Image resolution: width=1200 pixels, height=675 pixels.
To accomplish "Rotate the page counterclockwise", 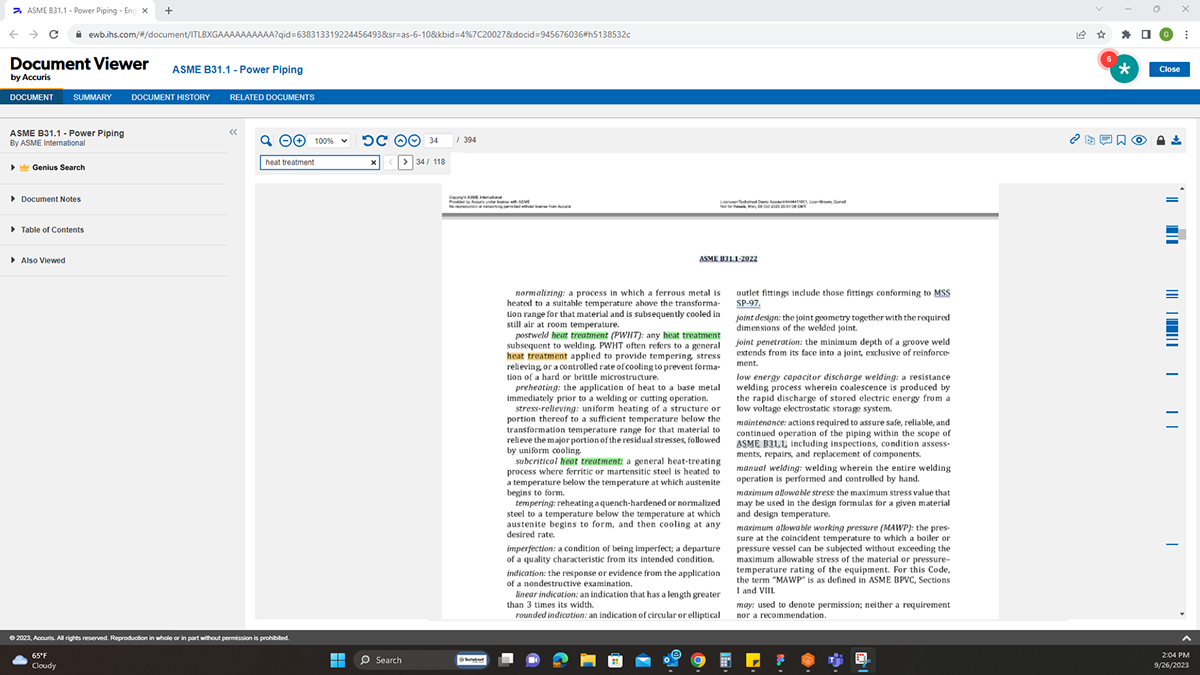I will pyautogui.click(x=367, y=140).
